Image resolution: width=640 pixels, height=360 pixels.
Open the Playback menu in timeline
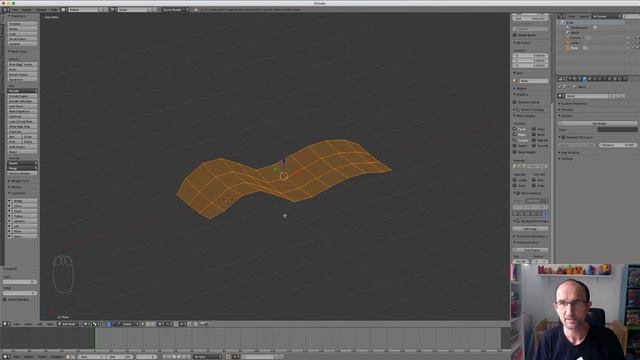pyautogui.click(x=56, y=357)
